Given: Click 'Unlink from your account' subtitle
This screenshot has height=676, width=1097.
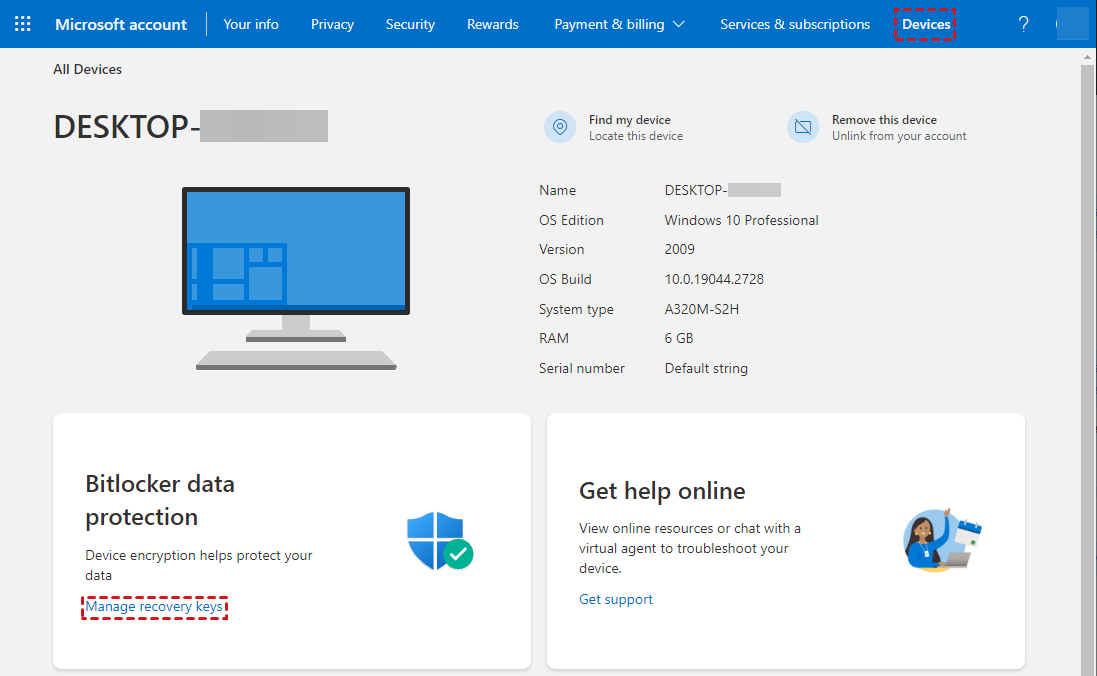Looking at the screenshot, I should coord(899,136).
